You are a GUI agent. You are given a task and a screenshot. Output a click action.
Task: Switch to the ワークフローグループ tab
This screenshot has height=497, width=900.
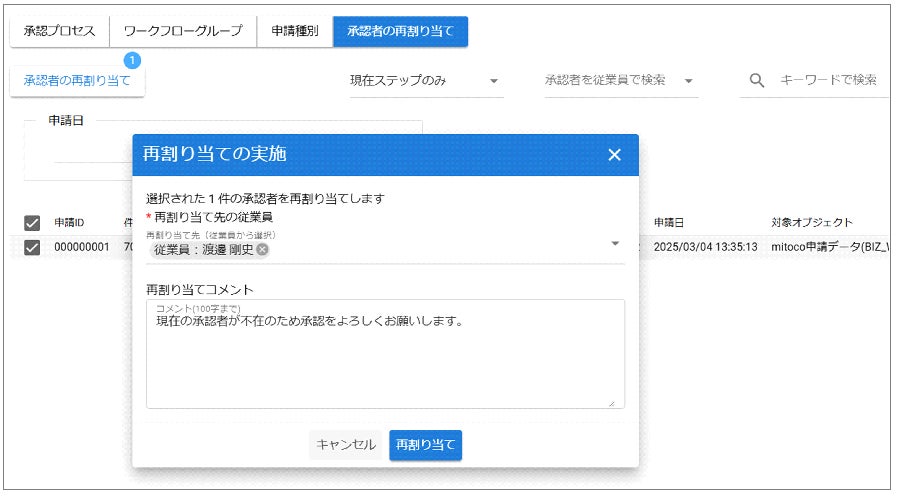click(x=183, y=31)
